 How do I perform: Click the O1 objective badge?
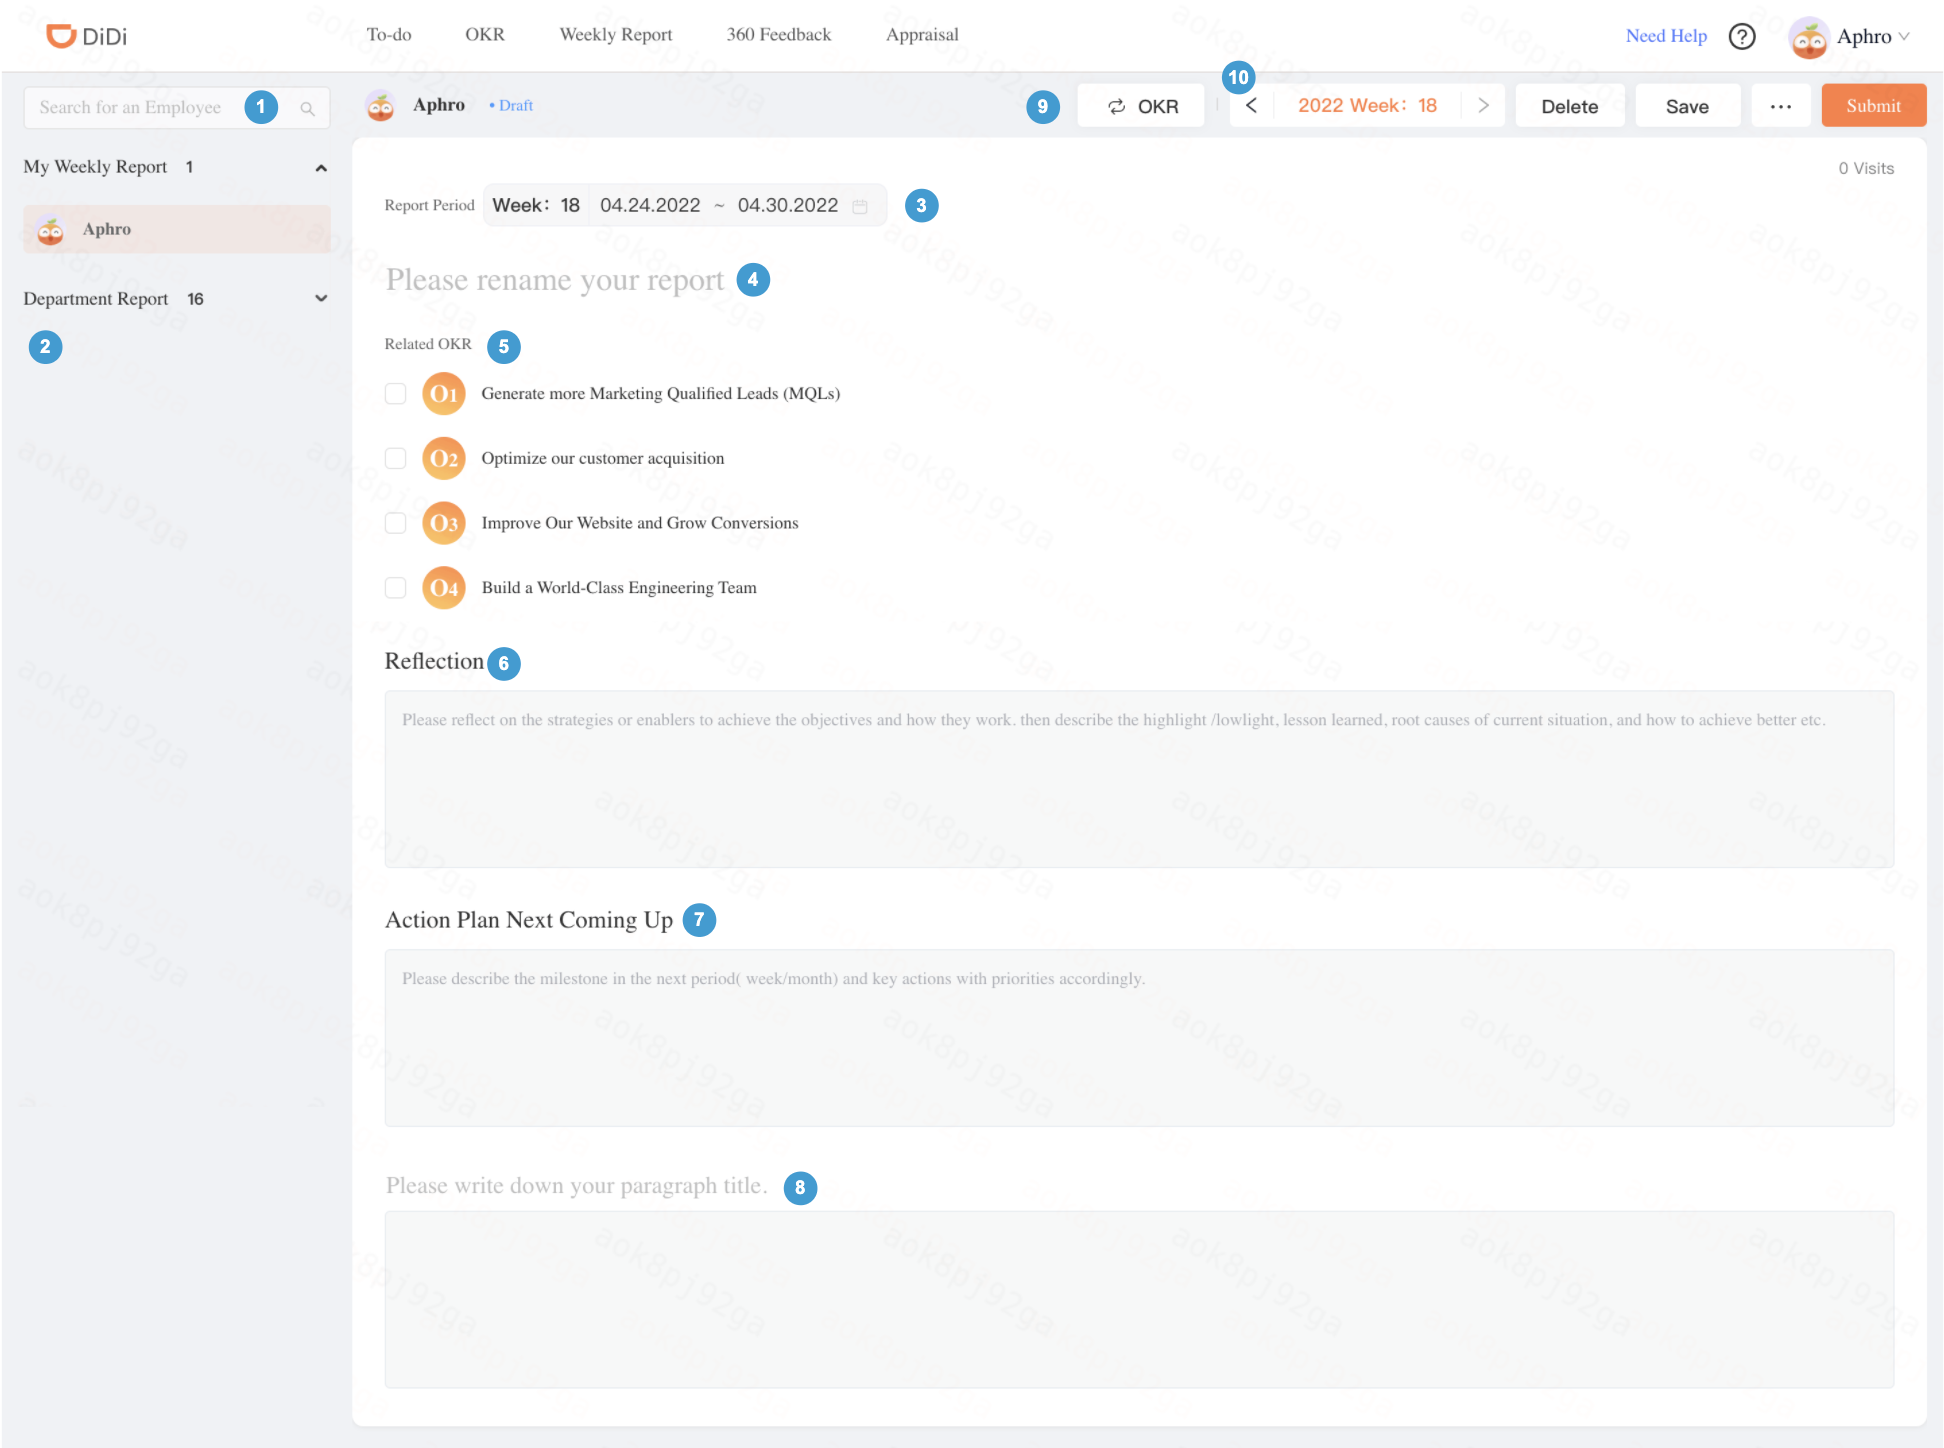coord(444,394)
